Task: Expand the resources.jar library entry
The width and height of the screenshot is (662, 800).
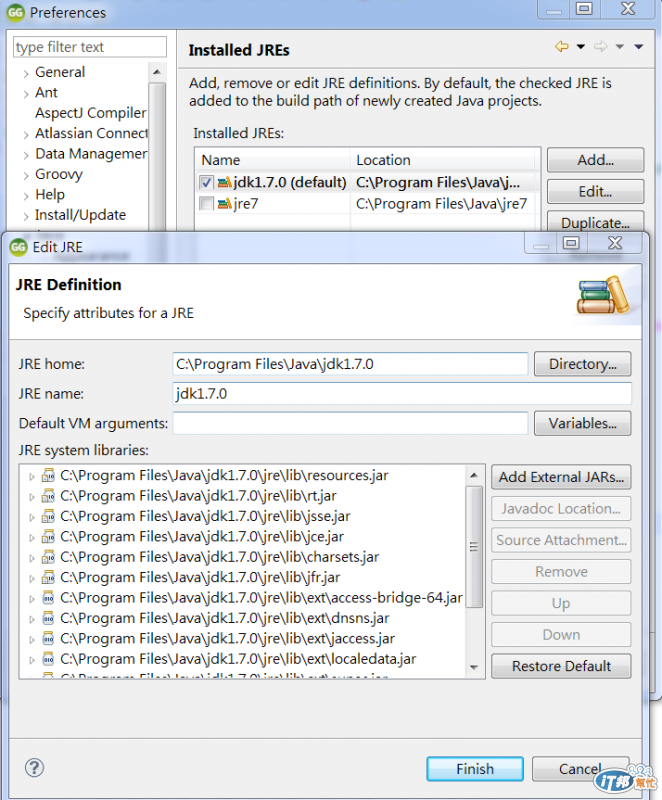Action: coord(32,477)
